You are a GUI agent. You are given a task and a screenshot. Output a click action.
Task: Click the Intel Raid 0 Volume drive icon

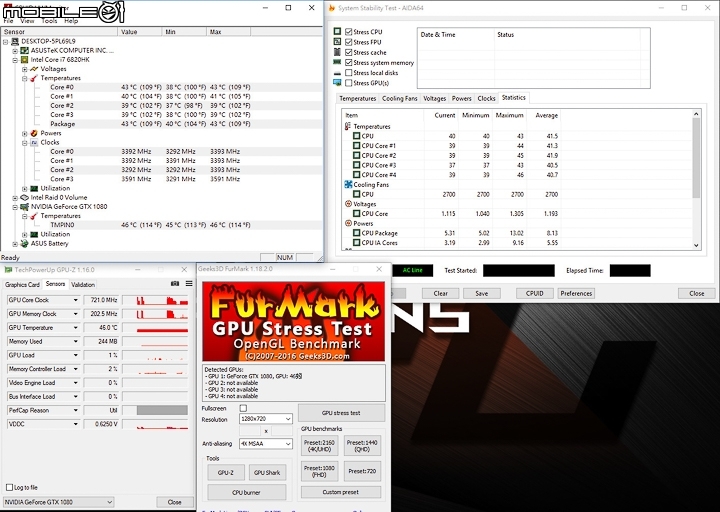point(24,197)
